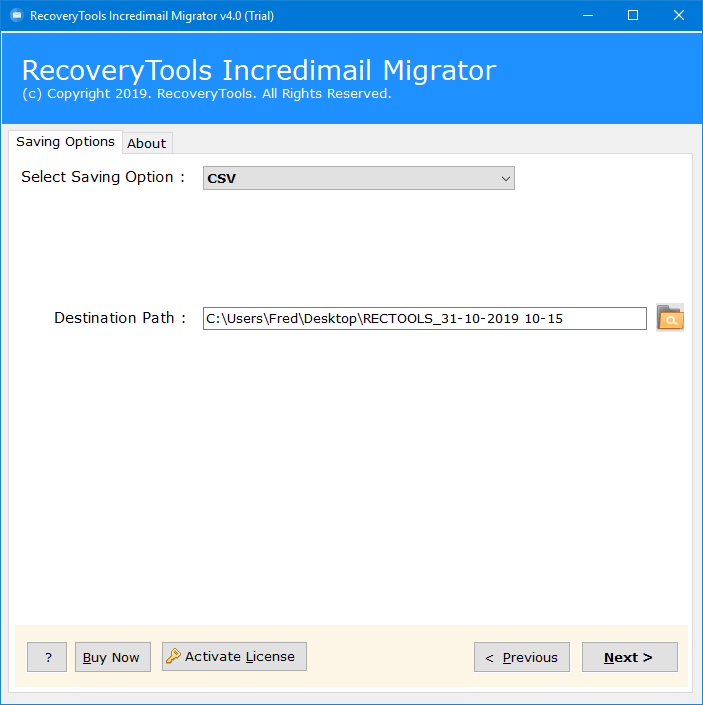Image resolution: width=703 pixels, height=705 pixels.
Task: Open the Select Saving Option dropdown
Action: pos(359,178)
